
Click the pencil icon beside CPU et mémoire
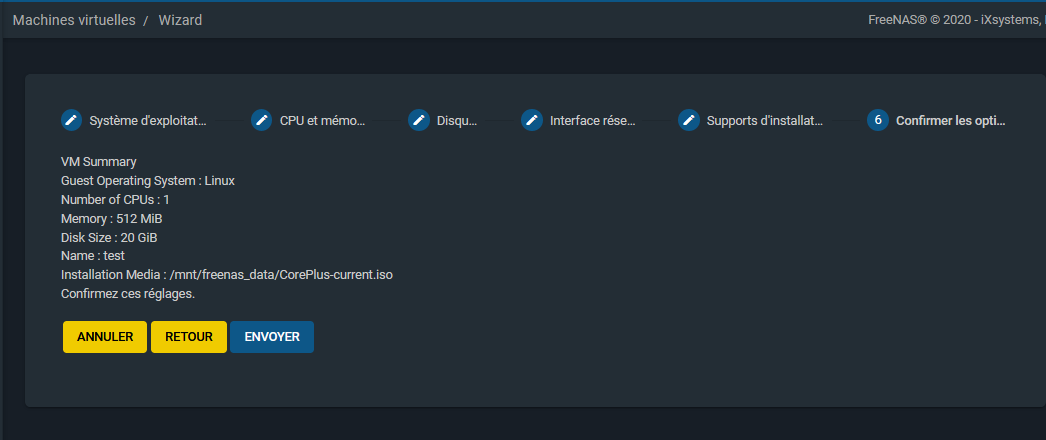point(261,120)
